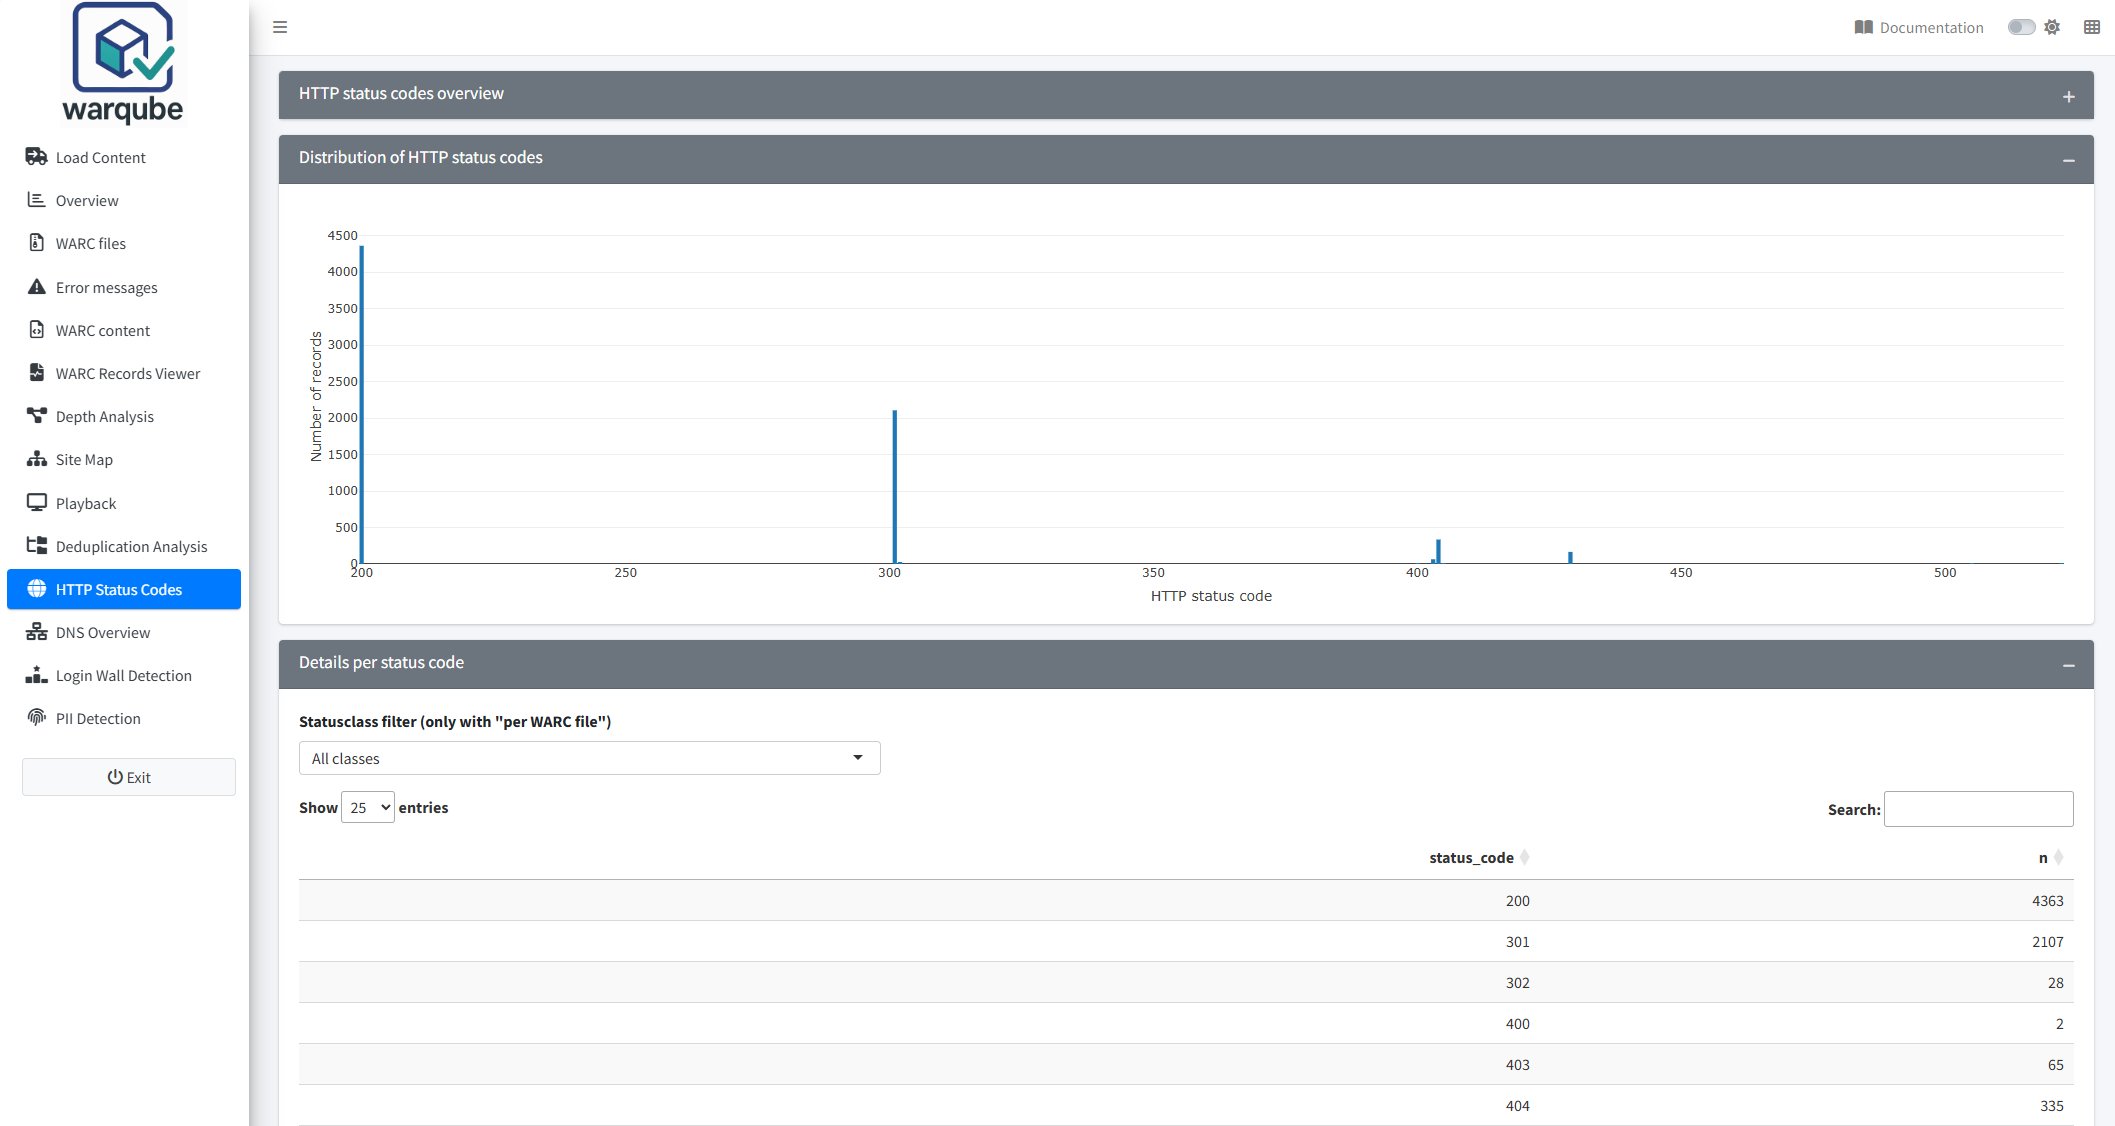
Task: Open the Site Map link
Action: click(124, 459)
